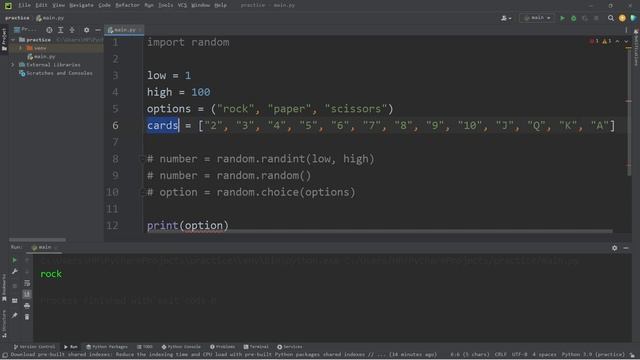Open Run panel wrench settings icon
The image size is (640, 360).
[14, 271]
